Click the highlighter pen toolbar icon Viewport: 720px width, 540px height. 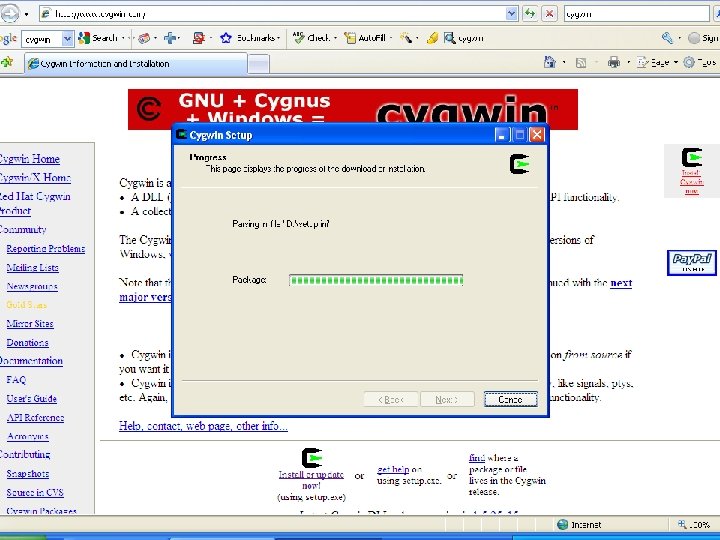coord(405,38)
